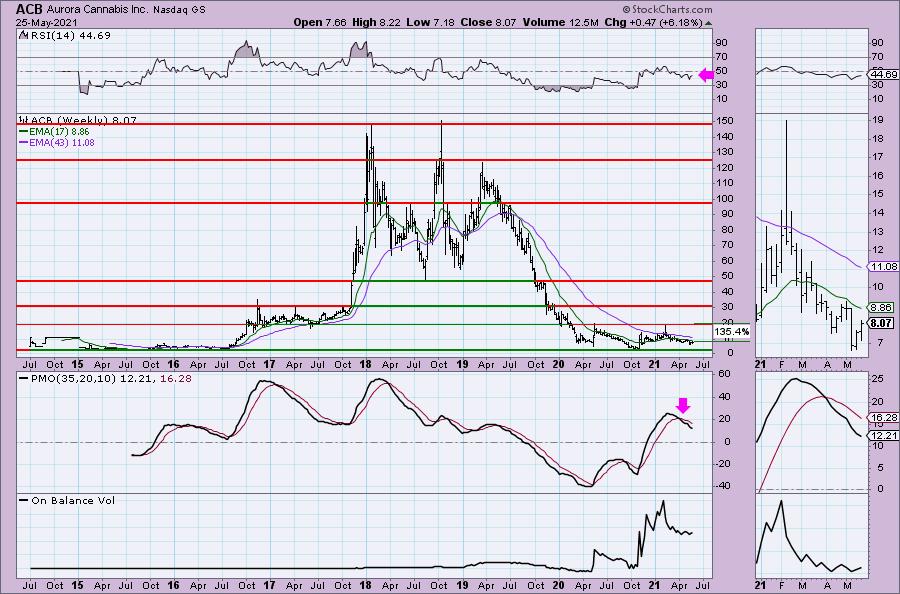Click the 'Chg +0.47 (+6.18%)' value

click(x=654, y=22)
